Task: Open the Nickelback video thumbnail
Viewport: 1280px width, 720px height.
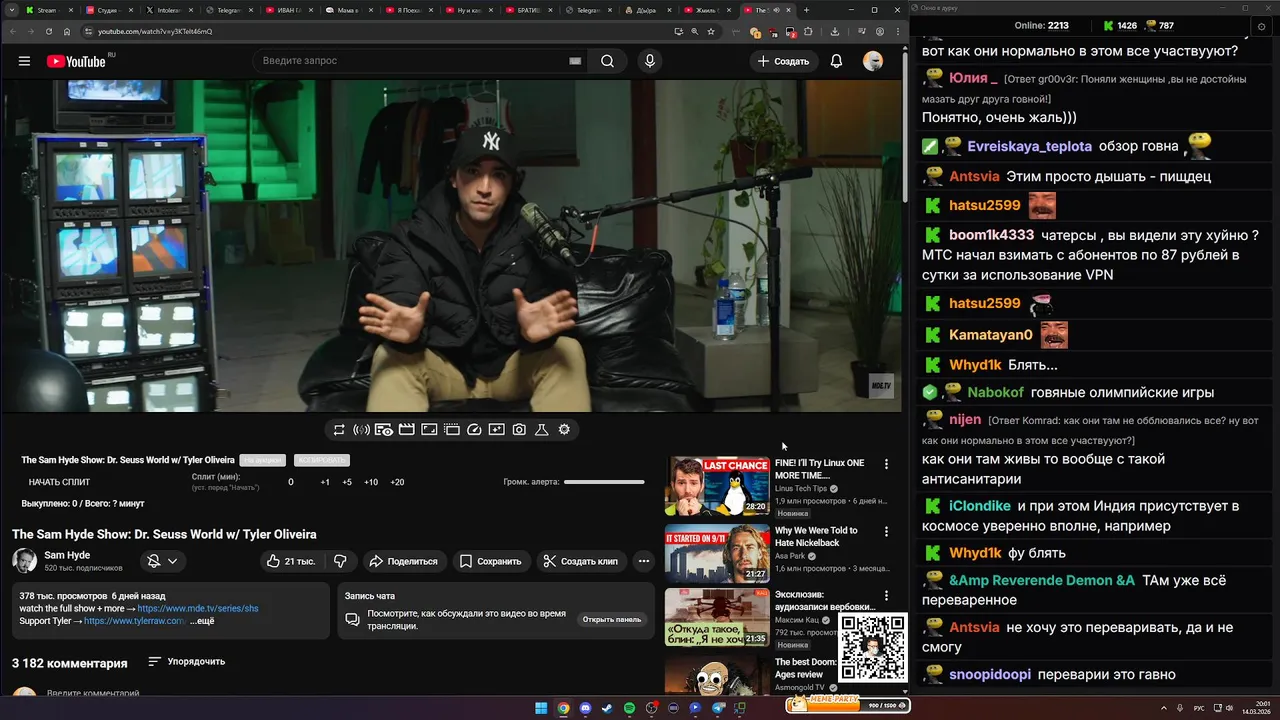Action: coord(717,553)
